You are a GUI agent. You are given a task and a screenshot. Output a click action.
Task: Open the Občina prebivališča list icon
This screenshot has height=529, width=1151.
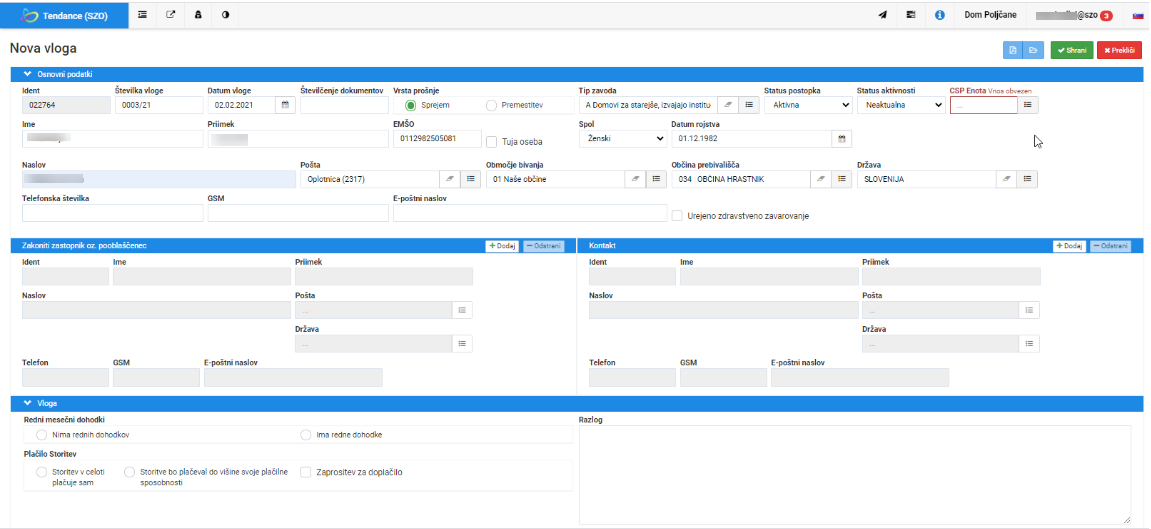tap(842, 179)
